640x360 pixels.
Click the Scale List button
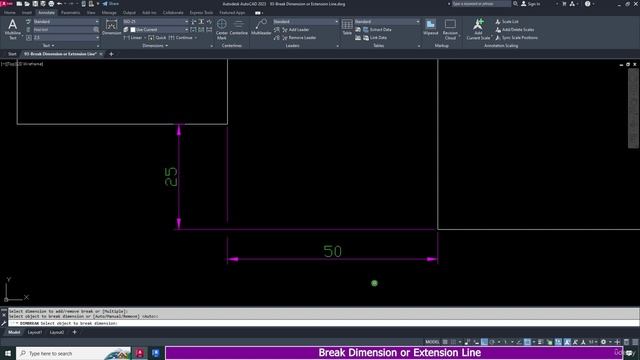507,21
